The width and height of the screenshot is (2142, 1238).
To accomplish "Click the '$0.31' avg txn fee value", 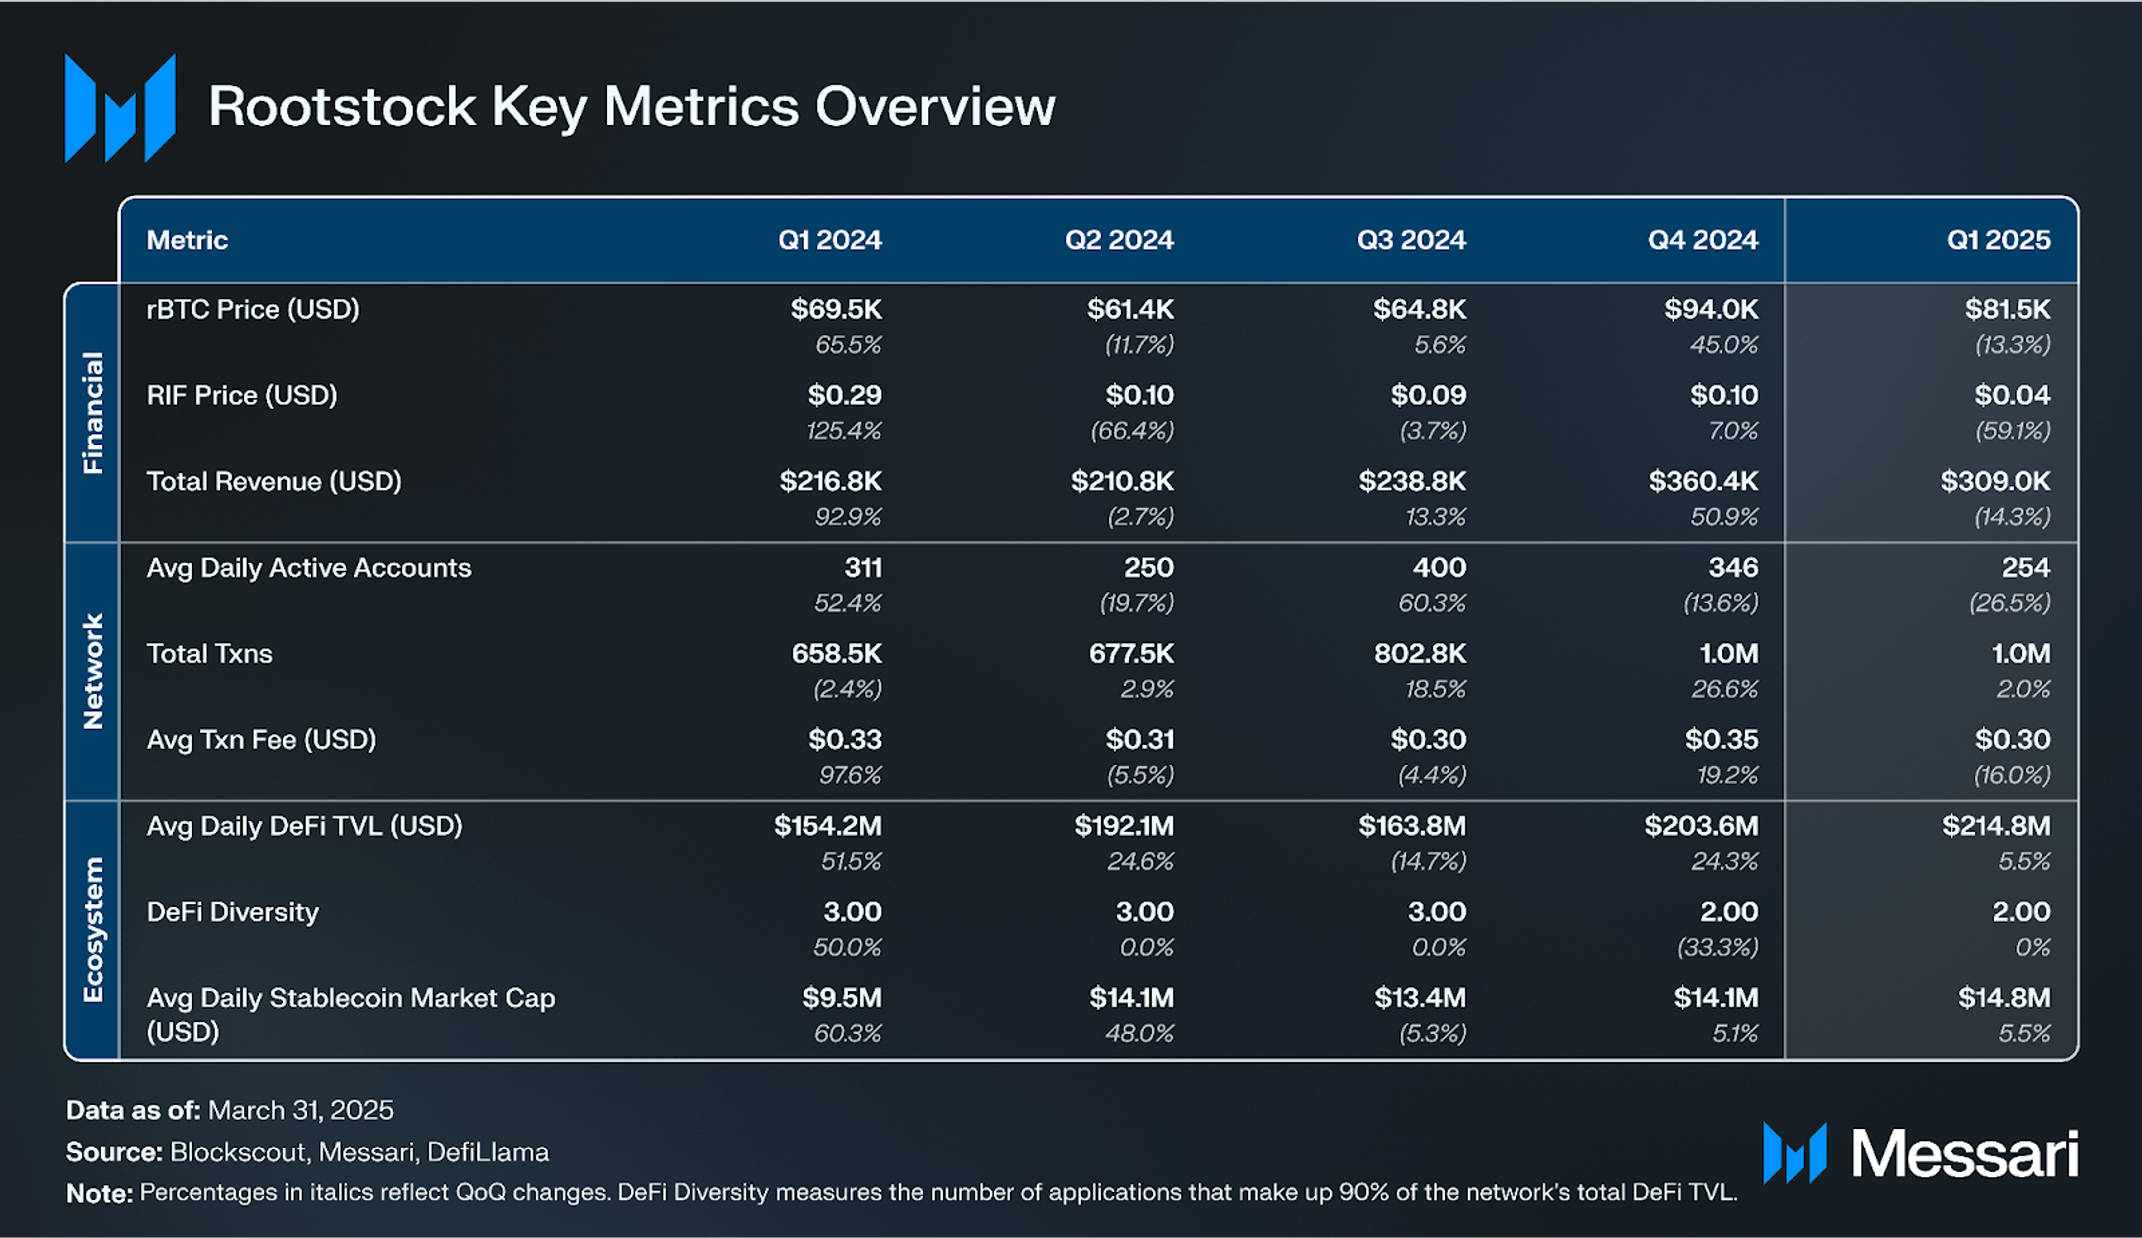I will click(x=1139, y=739).
